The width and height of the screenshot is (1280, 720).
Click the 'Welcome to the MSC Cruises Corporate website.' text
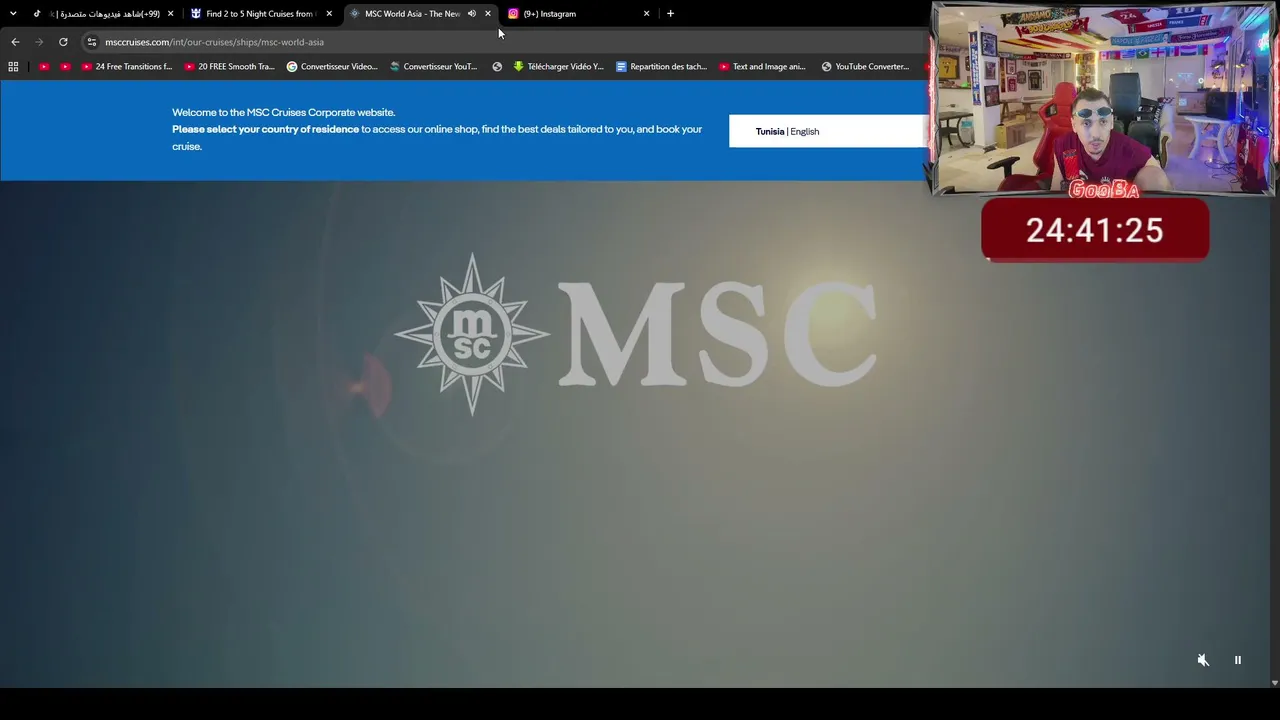point(283,112)
